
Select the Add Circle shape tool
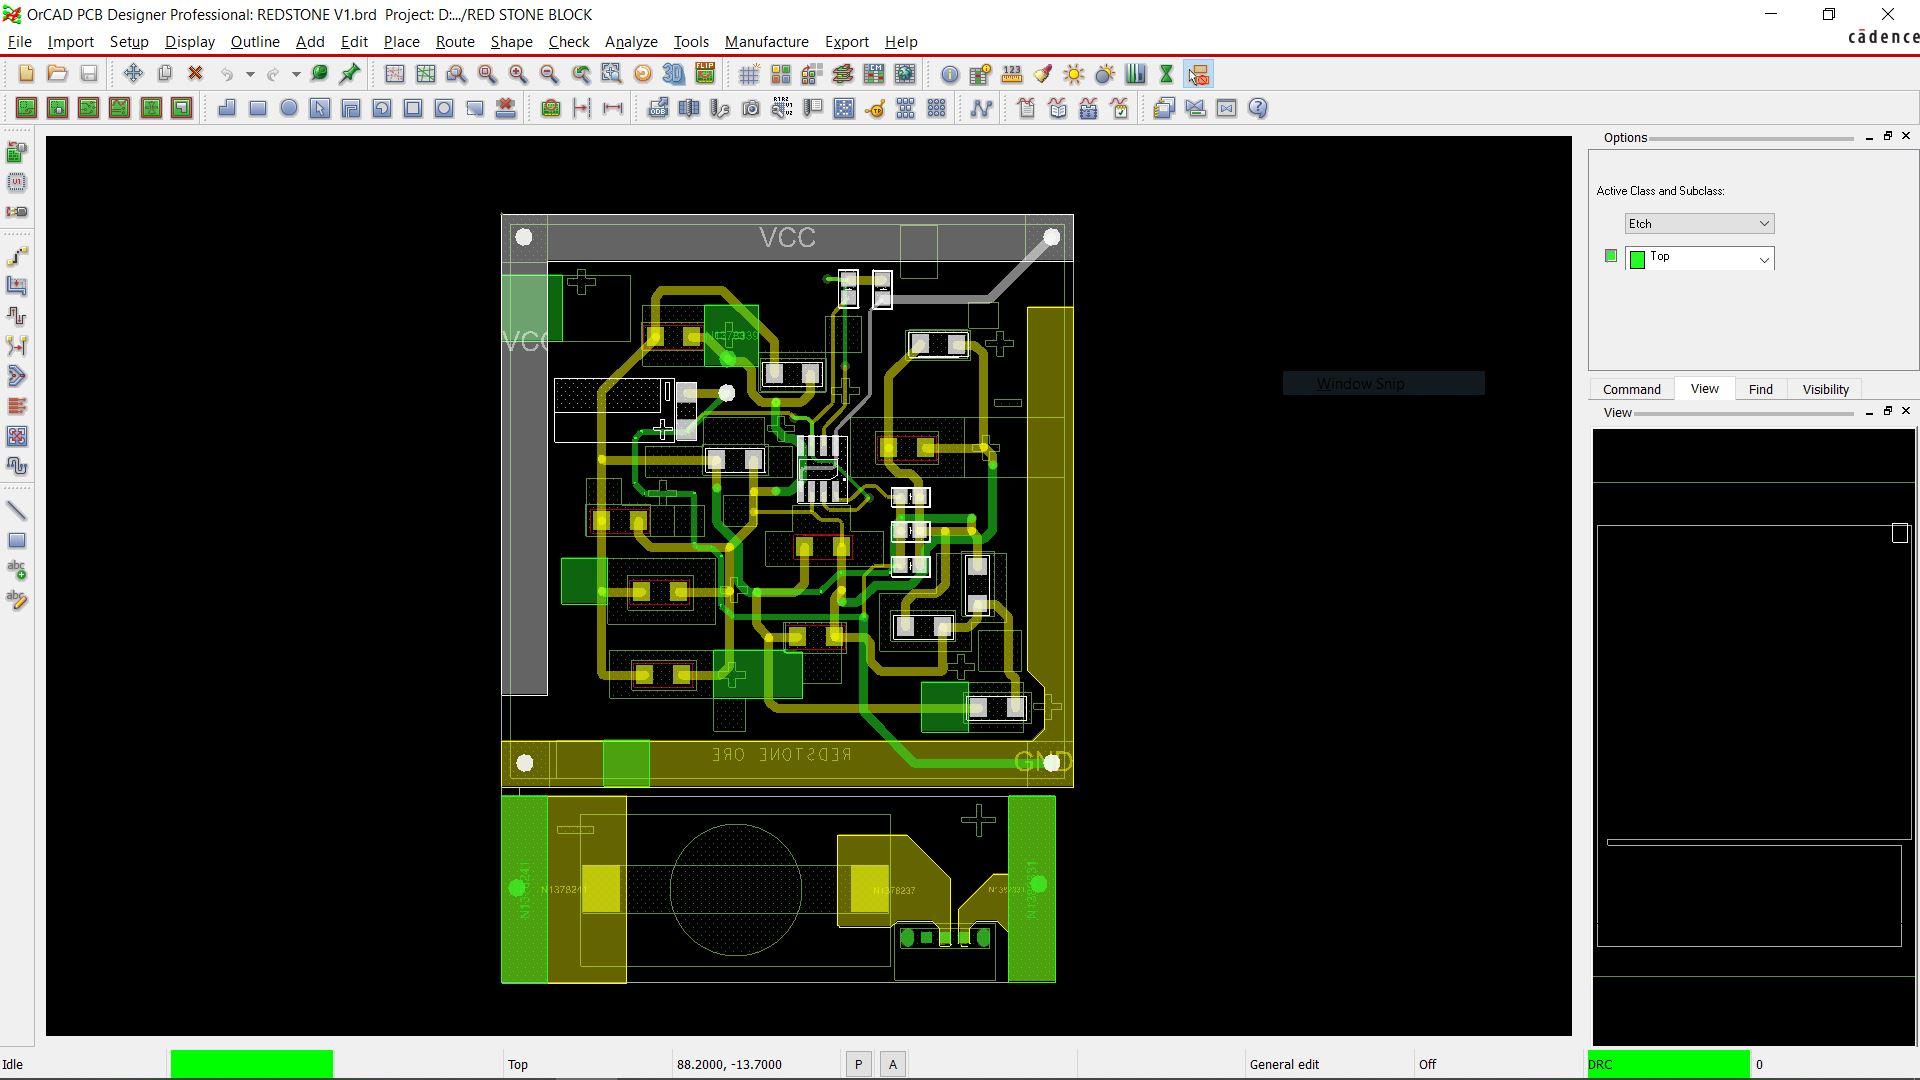(x=289, y=108)
